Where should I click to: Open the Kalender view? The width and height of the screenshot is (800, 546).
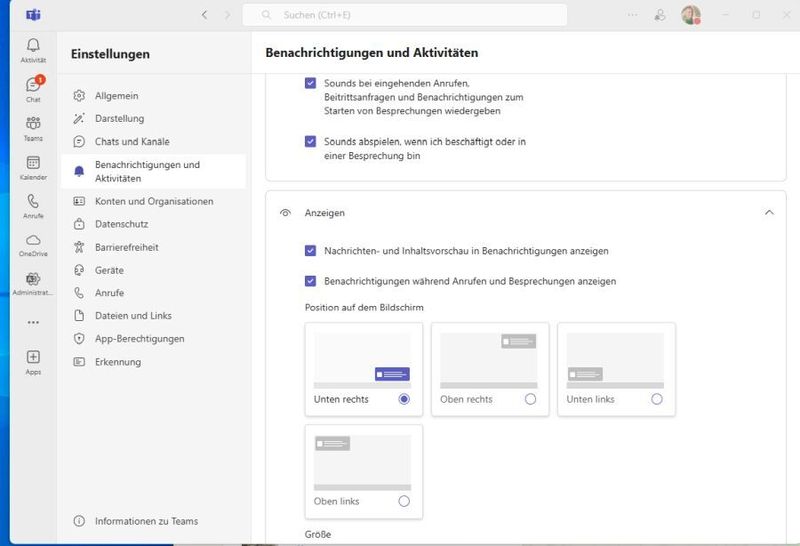(33, 164)
